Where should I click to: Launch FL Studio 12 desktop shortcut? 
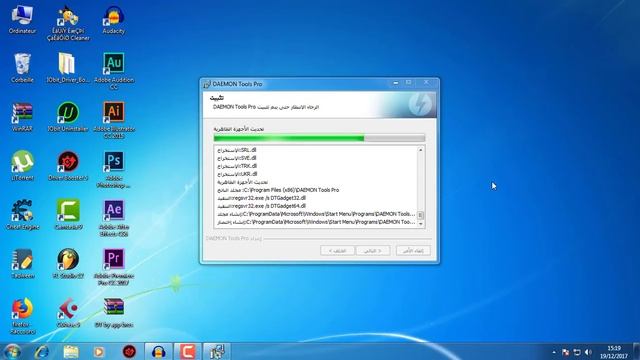point(68,264)
